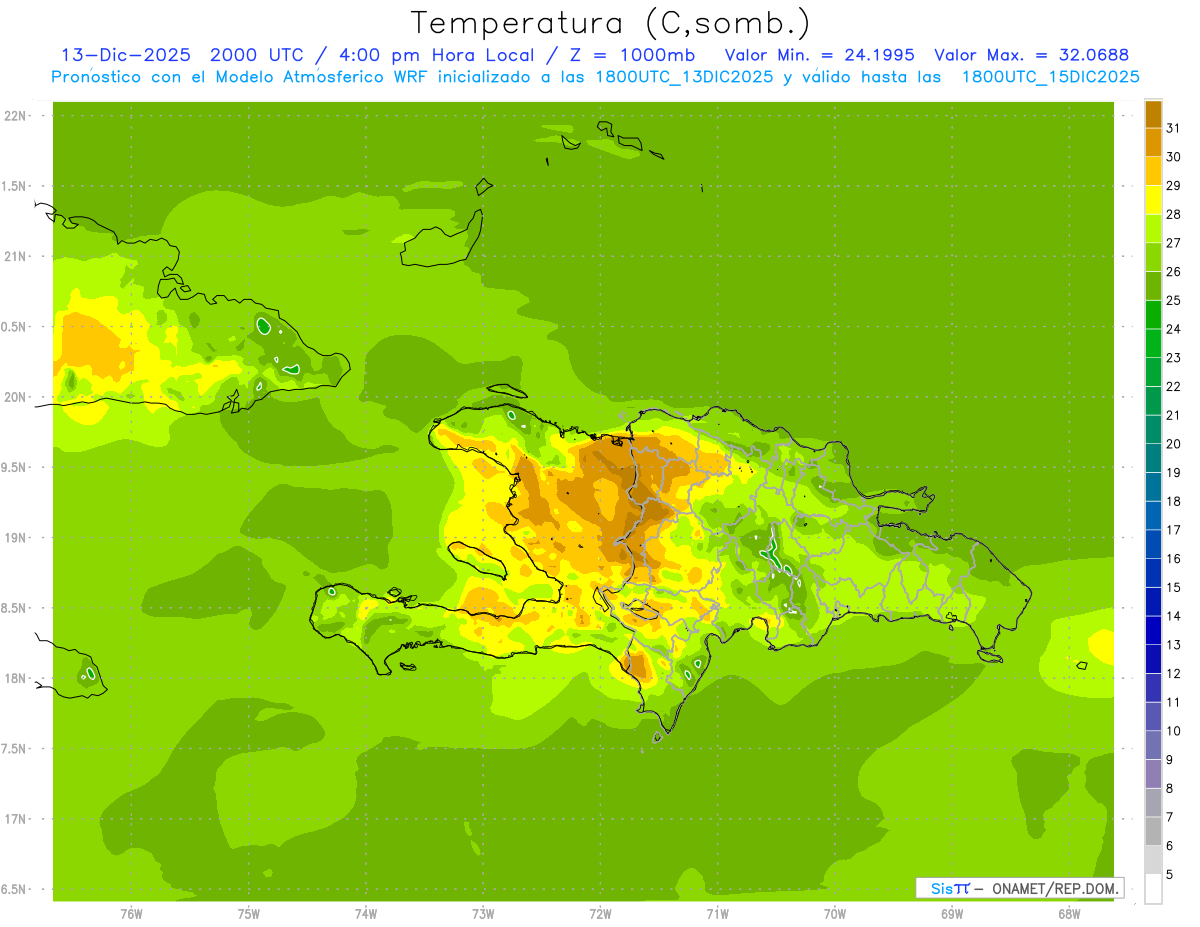
Task: Click the blue colorbar swatch between 15 and 16
Action: (x=1154, y=573)
